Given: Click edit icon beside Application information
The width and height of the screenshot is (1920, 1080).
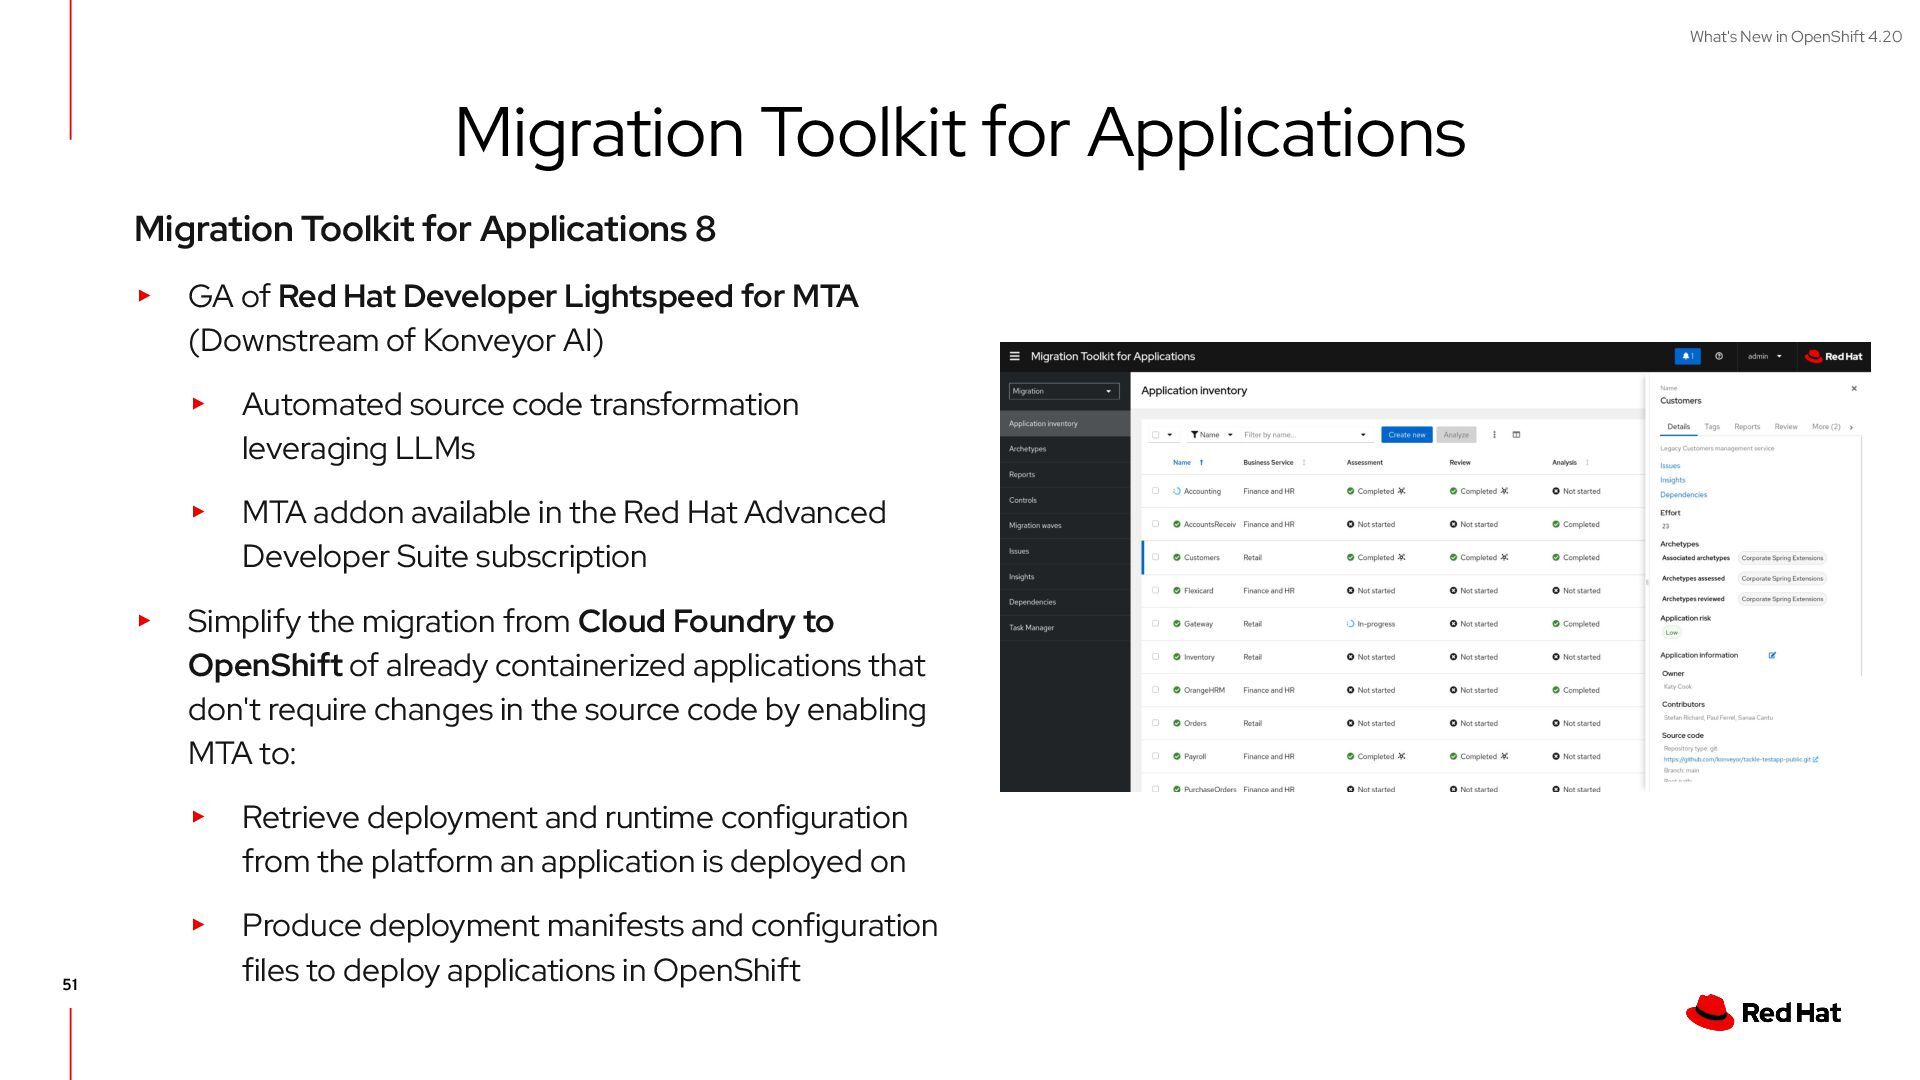Looking at the screenshot, I should (x=1772, y=656).
